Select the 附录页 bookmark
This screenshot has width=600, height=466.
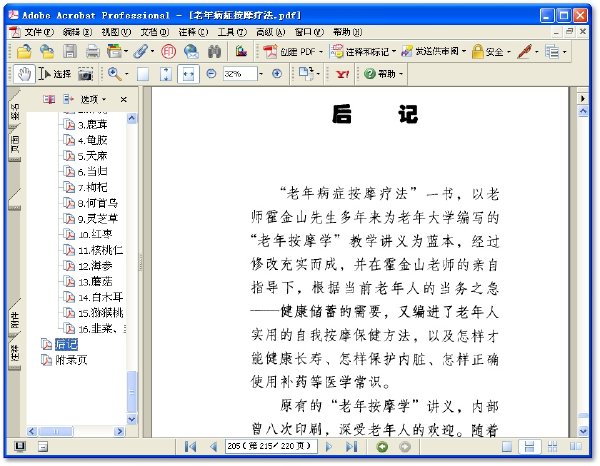(x=71, y=360)
